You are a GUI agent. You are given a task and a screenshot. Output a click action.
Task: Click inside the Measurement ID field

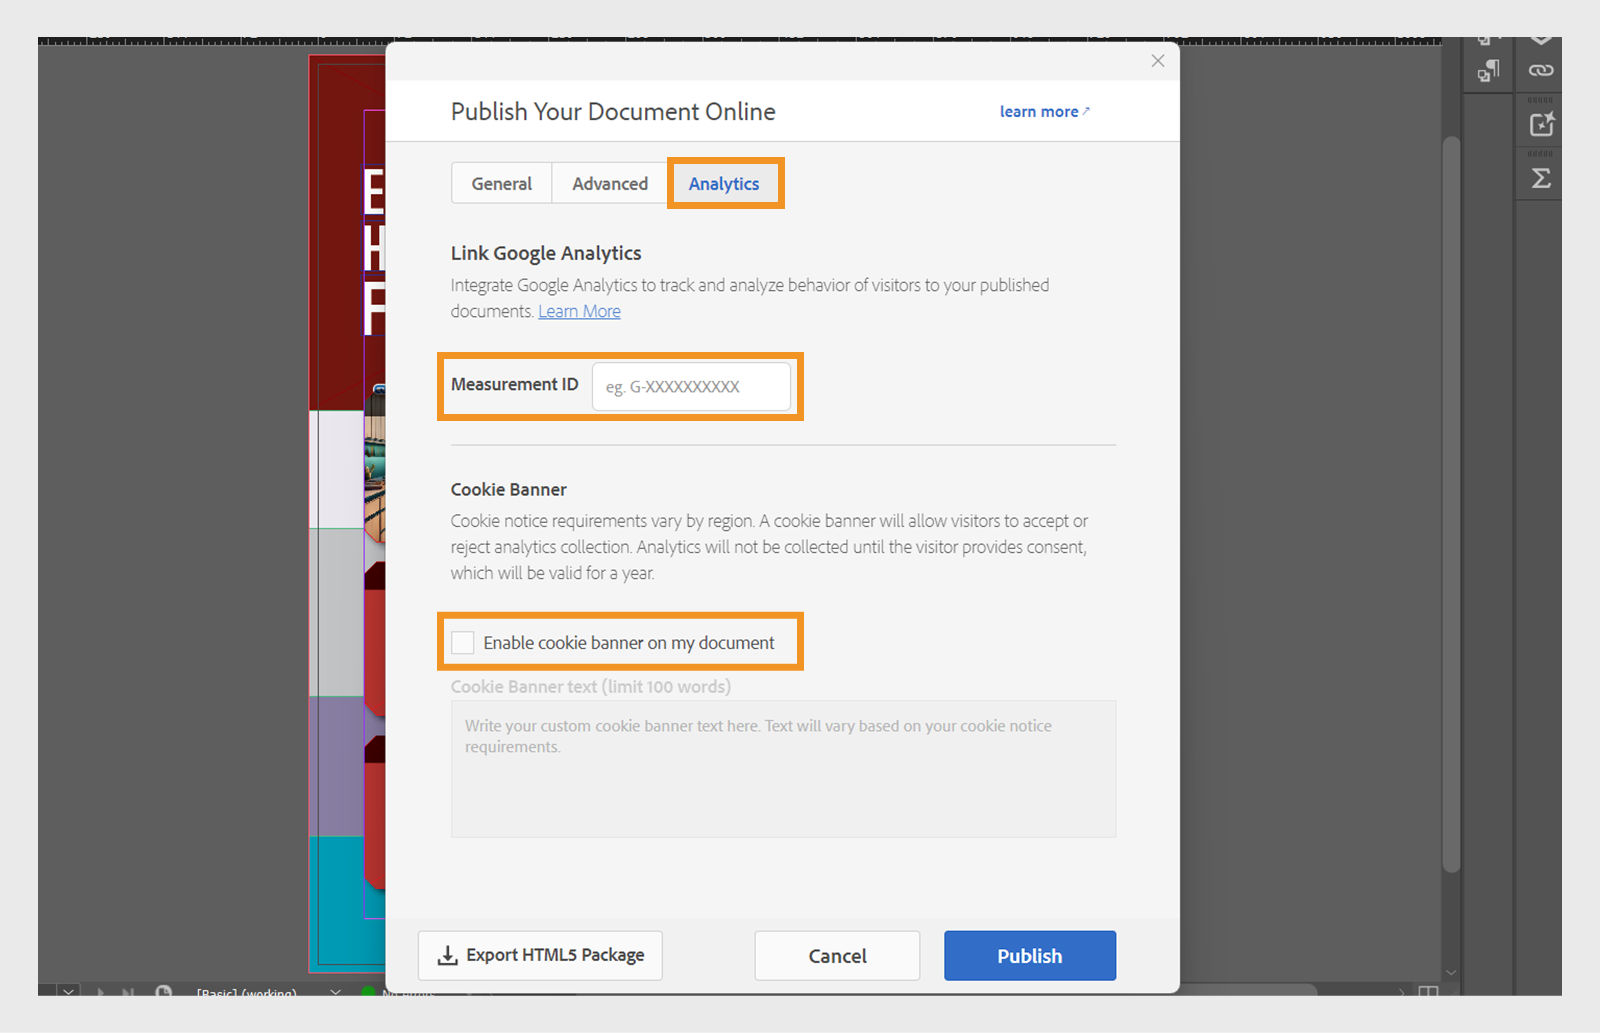coord(692,386)
